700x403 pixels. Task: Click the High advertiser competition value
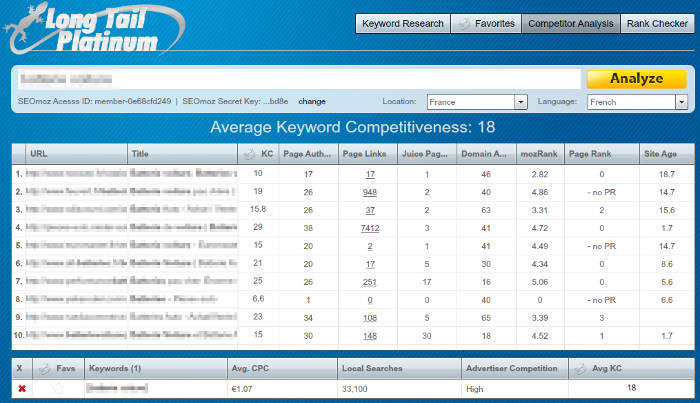[475, 389]
